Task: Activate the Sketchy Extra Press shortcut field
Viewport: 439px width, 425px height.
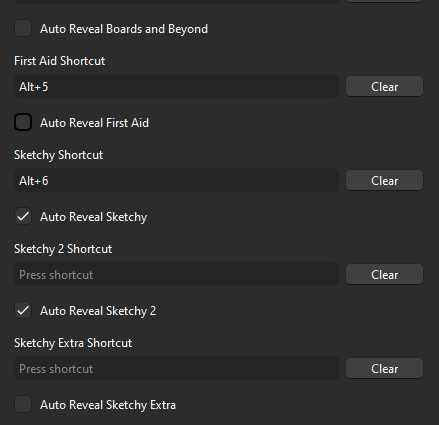Action: (x=176, y=368)
